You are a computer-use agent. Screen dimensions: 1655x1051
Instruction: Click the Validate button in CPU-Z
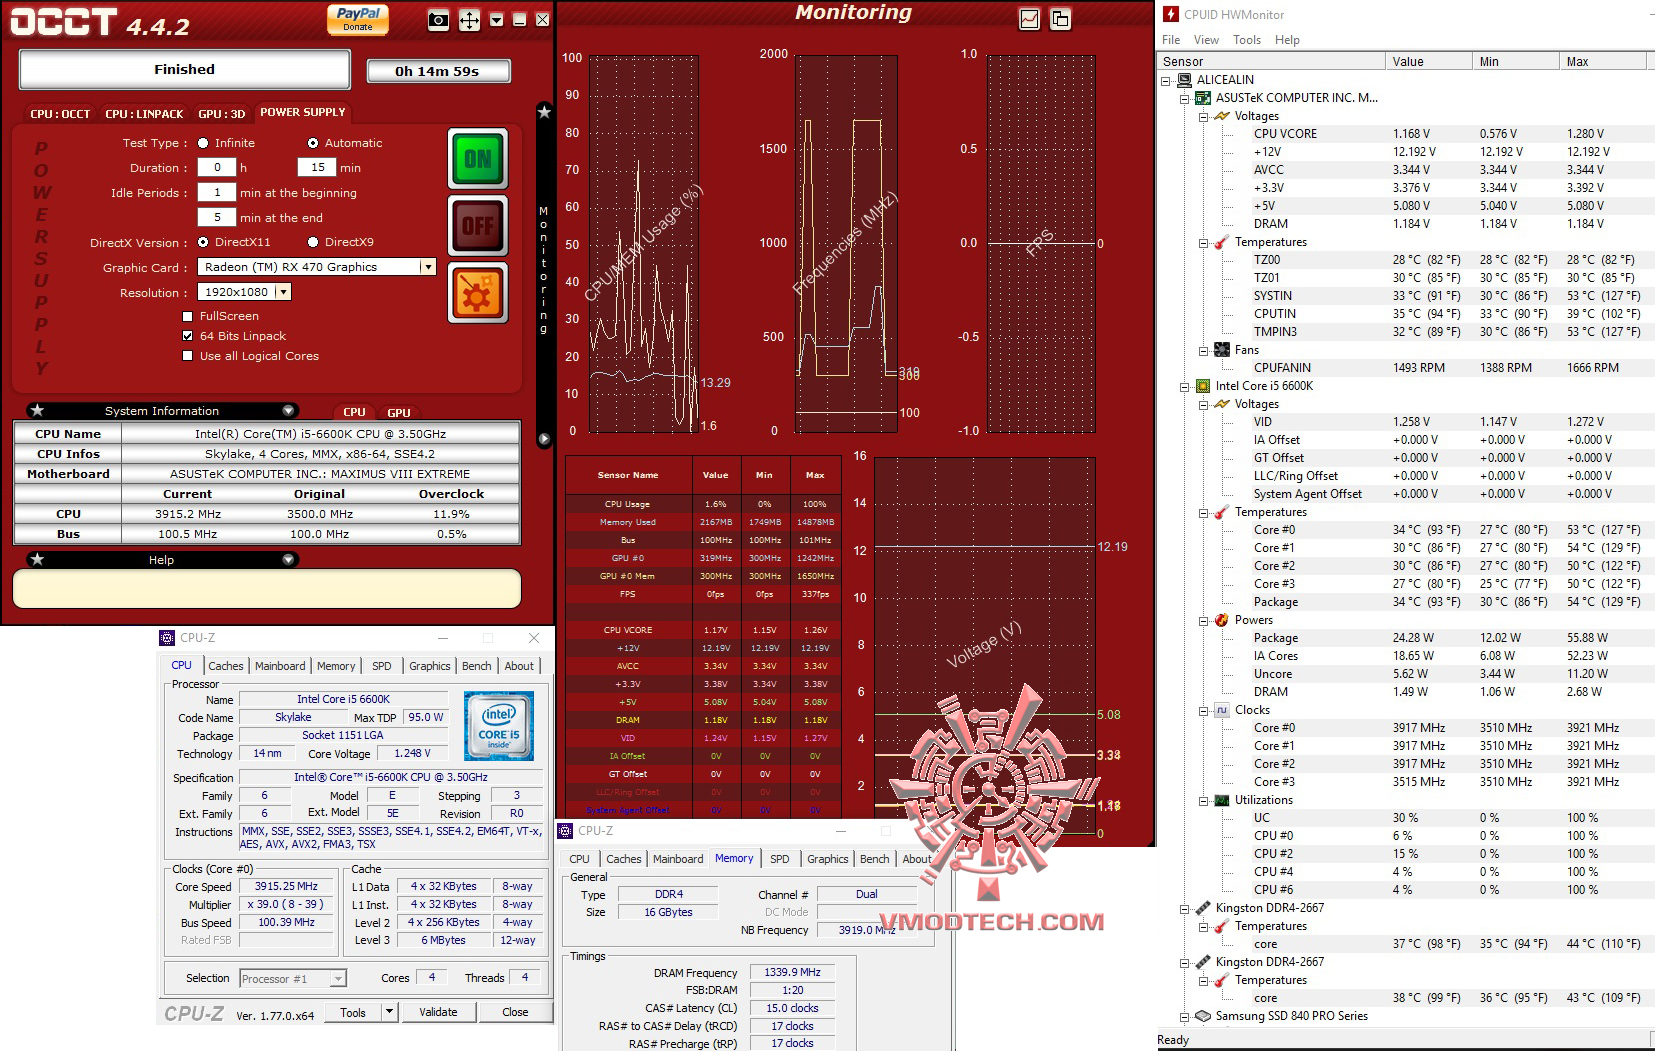click(x=438, y=1012)
